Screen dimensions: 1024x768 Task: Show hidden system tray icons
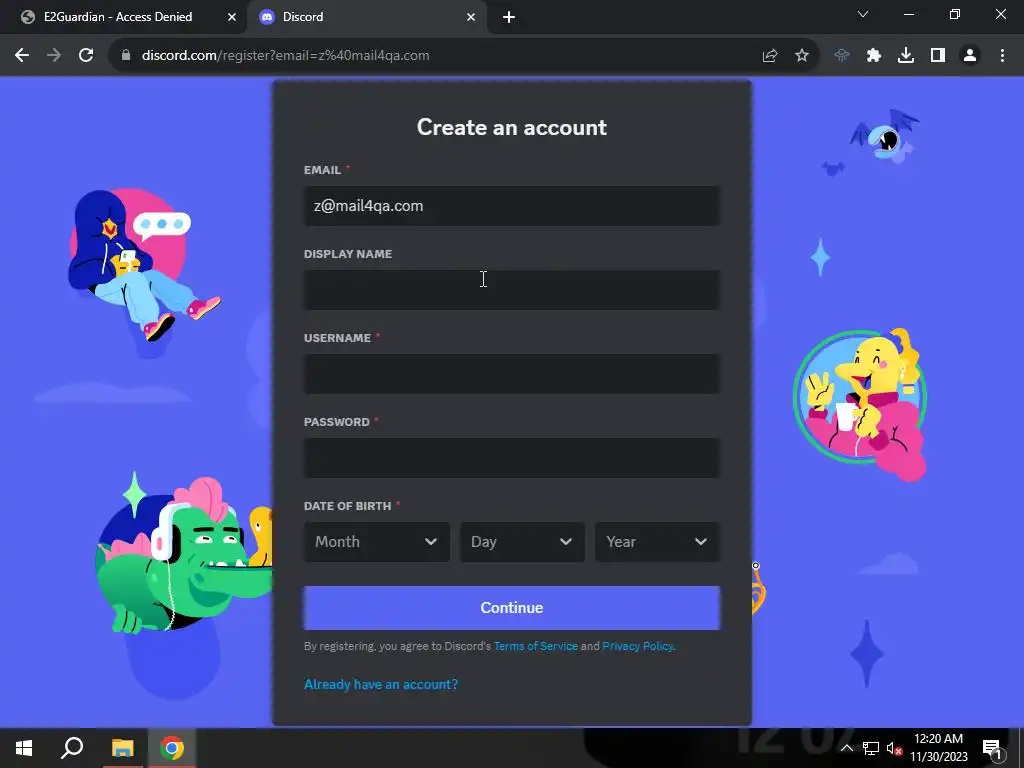tap(846, 748)
